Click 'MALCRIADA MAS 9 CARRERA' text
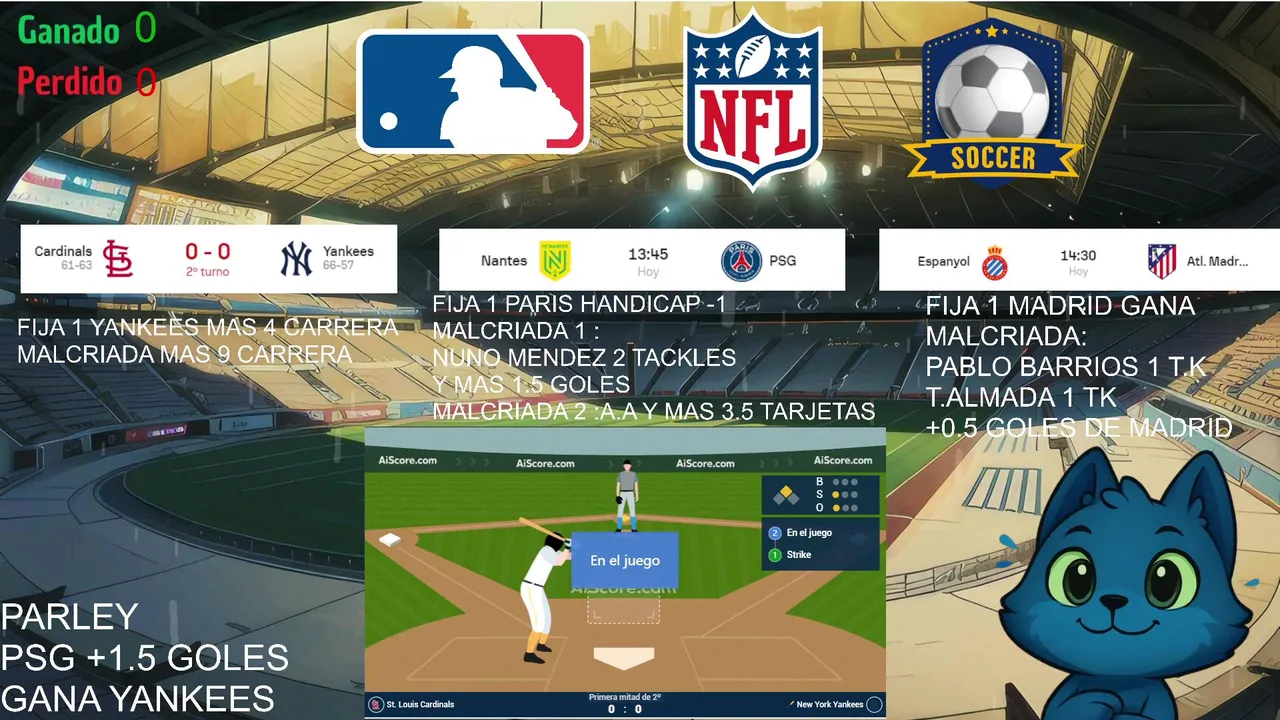The height and width of the screenshot is (720, 1280). click(x=184, y=355)
